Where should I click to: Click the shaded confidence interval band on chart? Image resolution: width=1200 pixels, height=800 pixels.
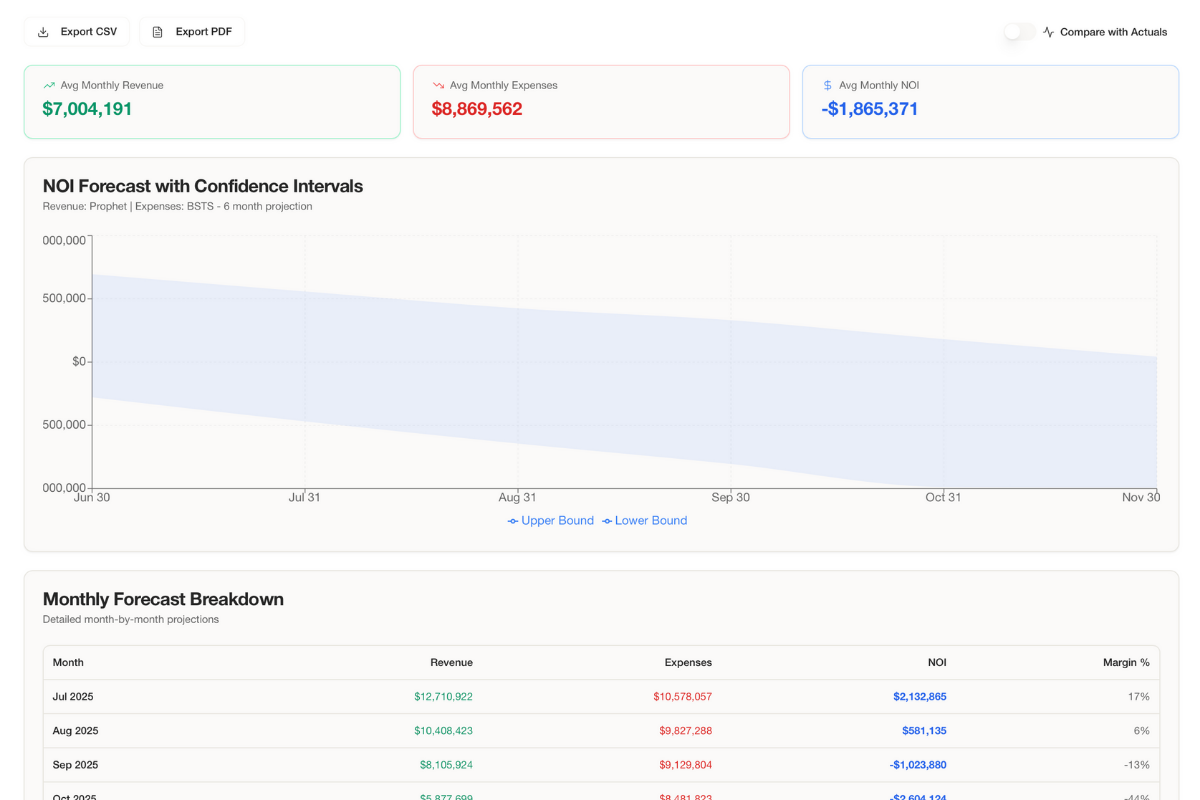point(600,370)
